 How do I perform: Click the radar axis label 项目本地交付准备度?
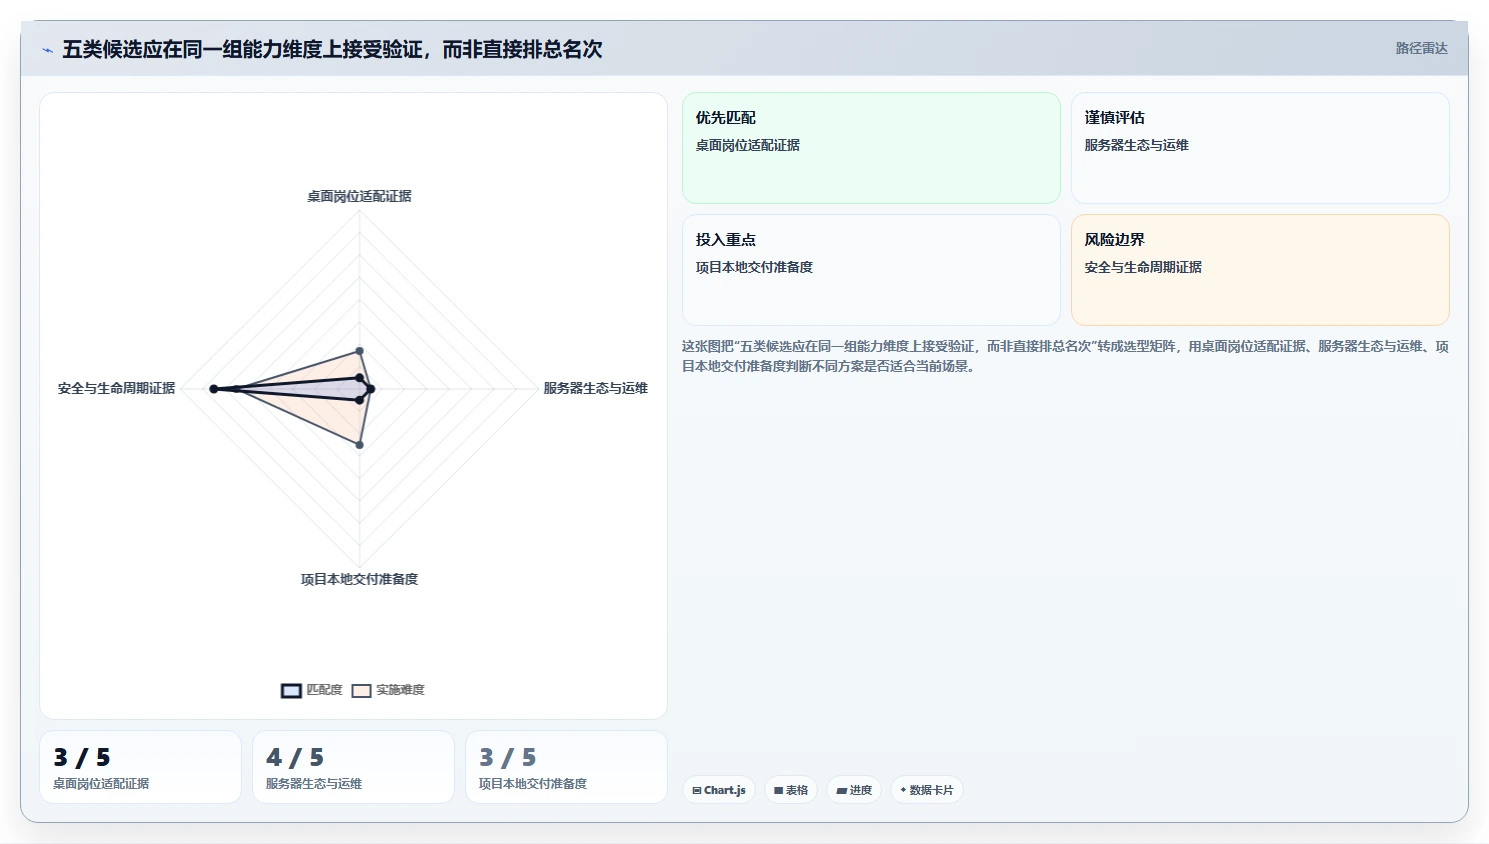tap(359, 579)
